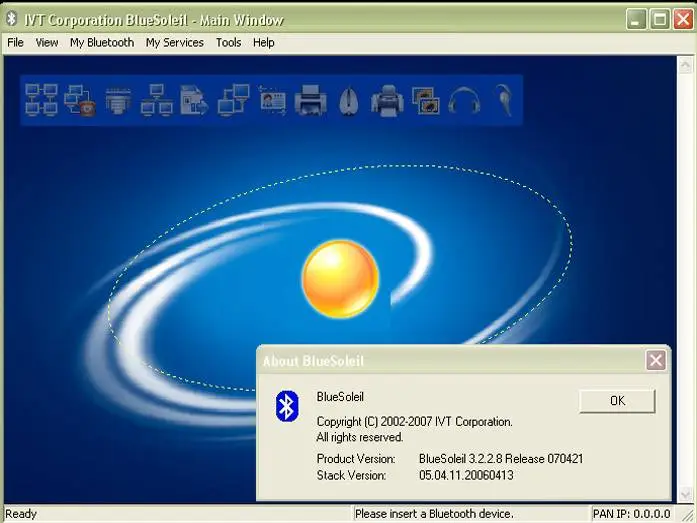This screenshot has width=697, height=523.
Task: Select the File Transfer document icon
Action: click(194, 100)
